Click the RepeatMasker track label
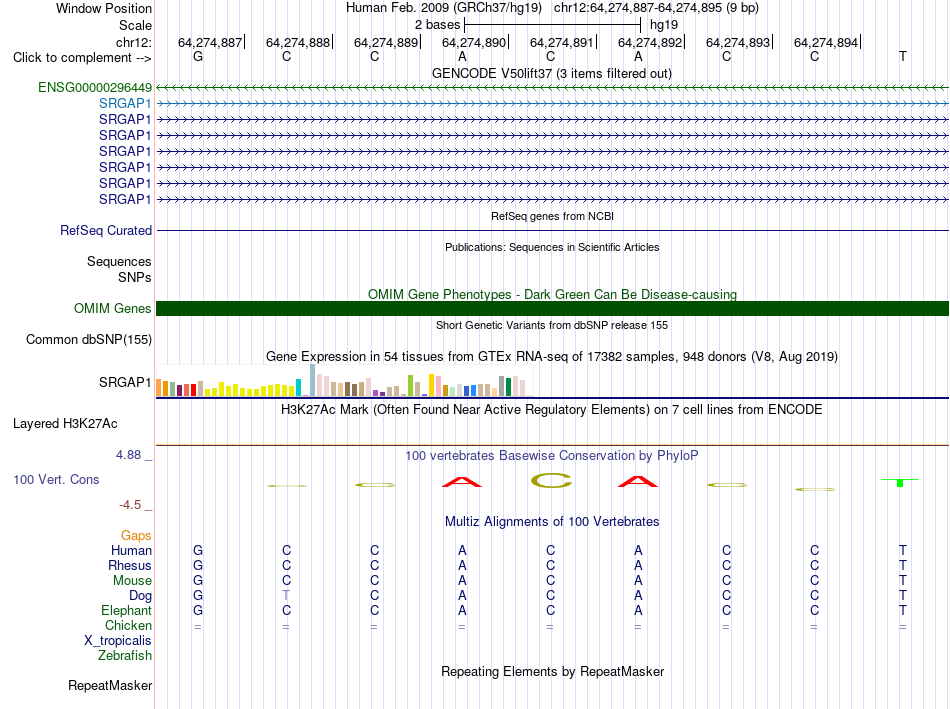 coord(110,685)
